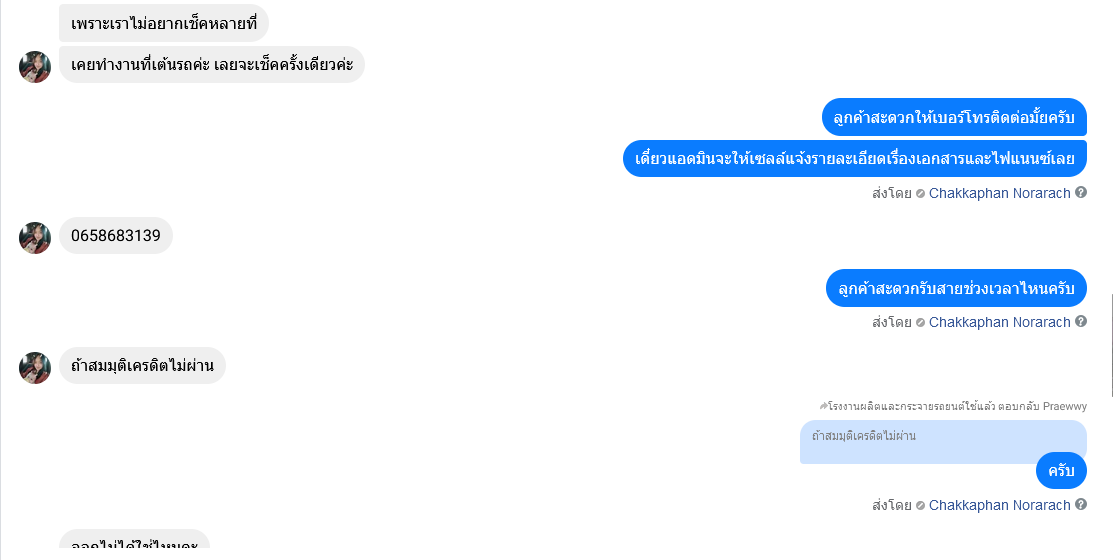Click the help icon beside the second Chakkaphan Norarach
1113x560 pixels.
(x=1080, y=322)
